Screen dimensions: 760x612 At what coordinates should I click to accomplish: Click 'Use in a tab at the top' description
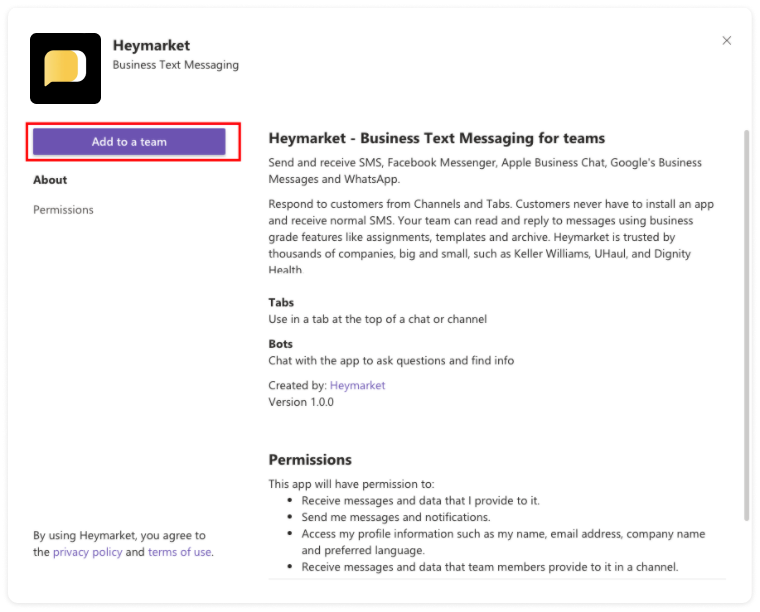tap(378, 319)
